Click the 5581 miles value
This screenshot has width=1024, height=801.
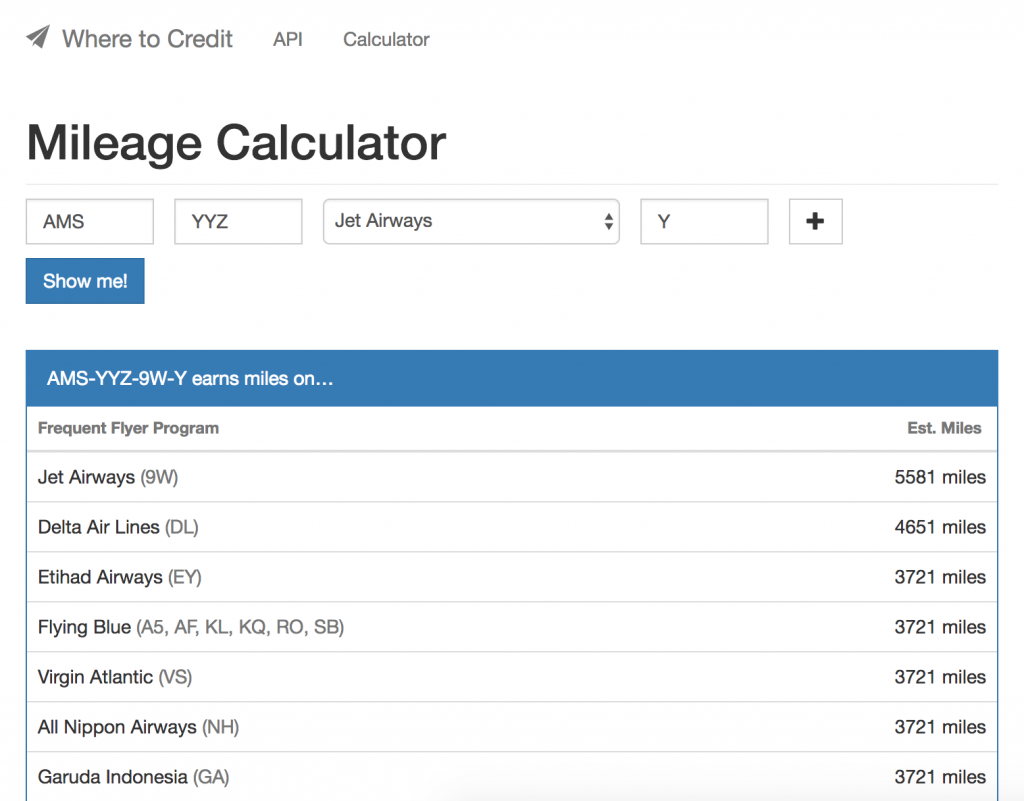[x=940, y=477]
